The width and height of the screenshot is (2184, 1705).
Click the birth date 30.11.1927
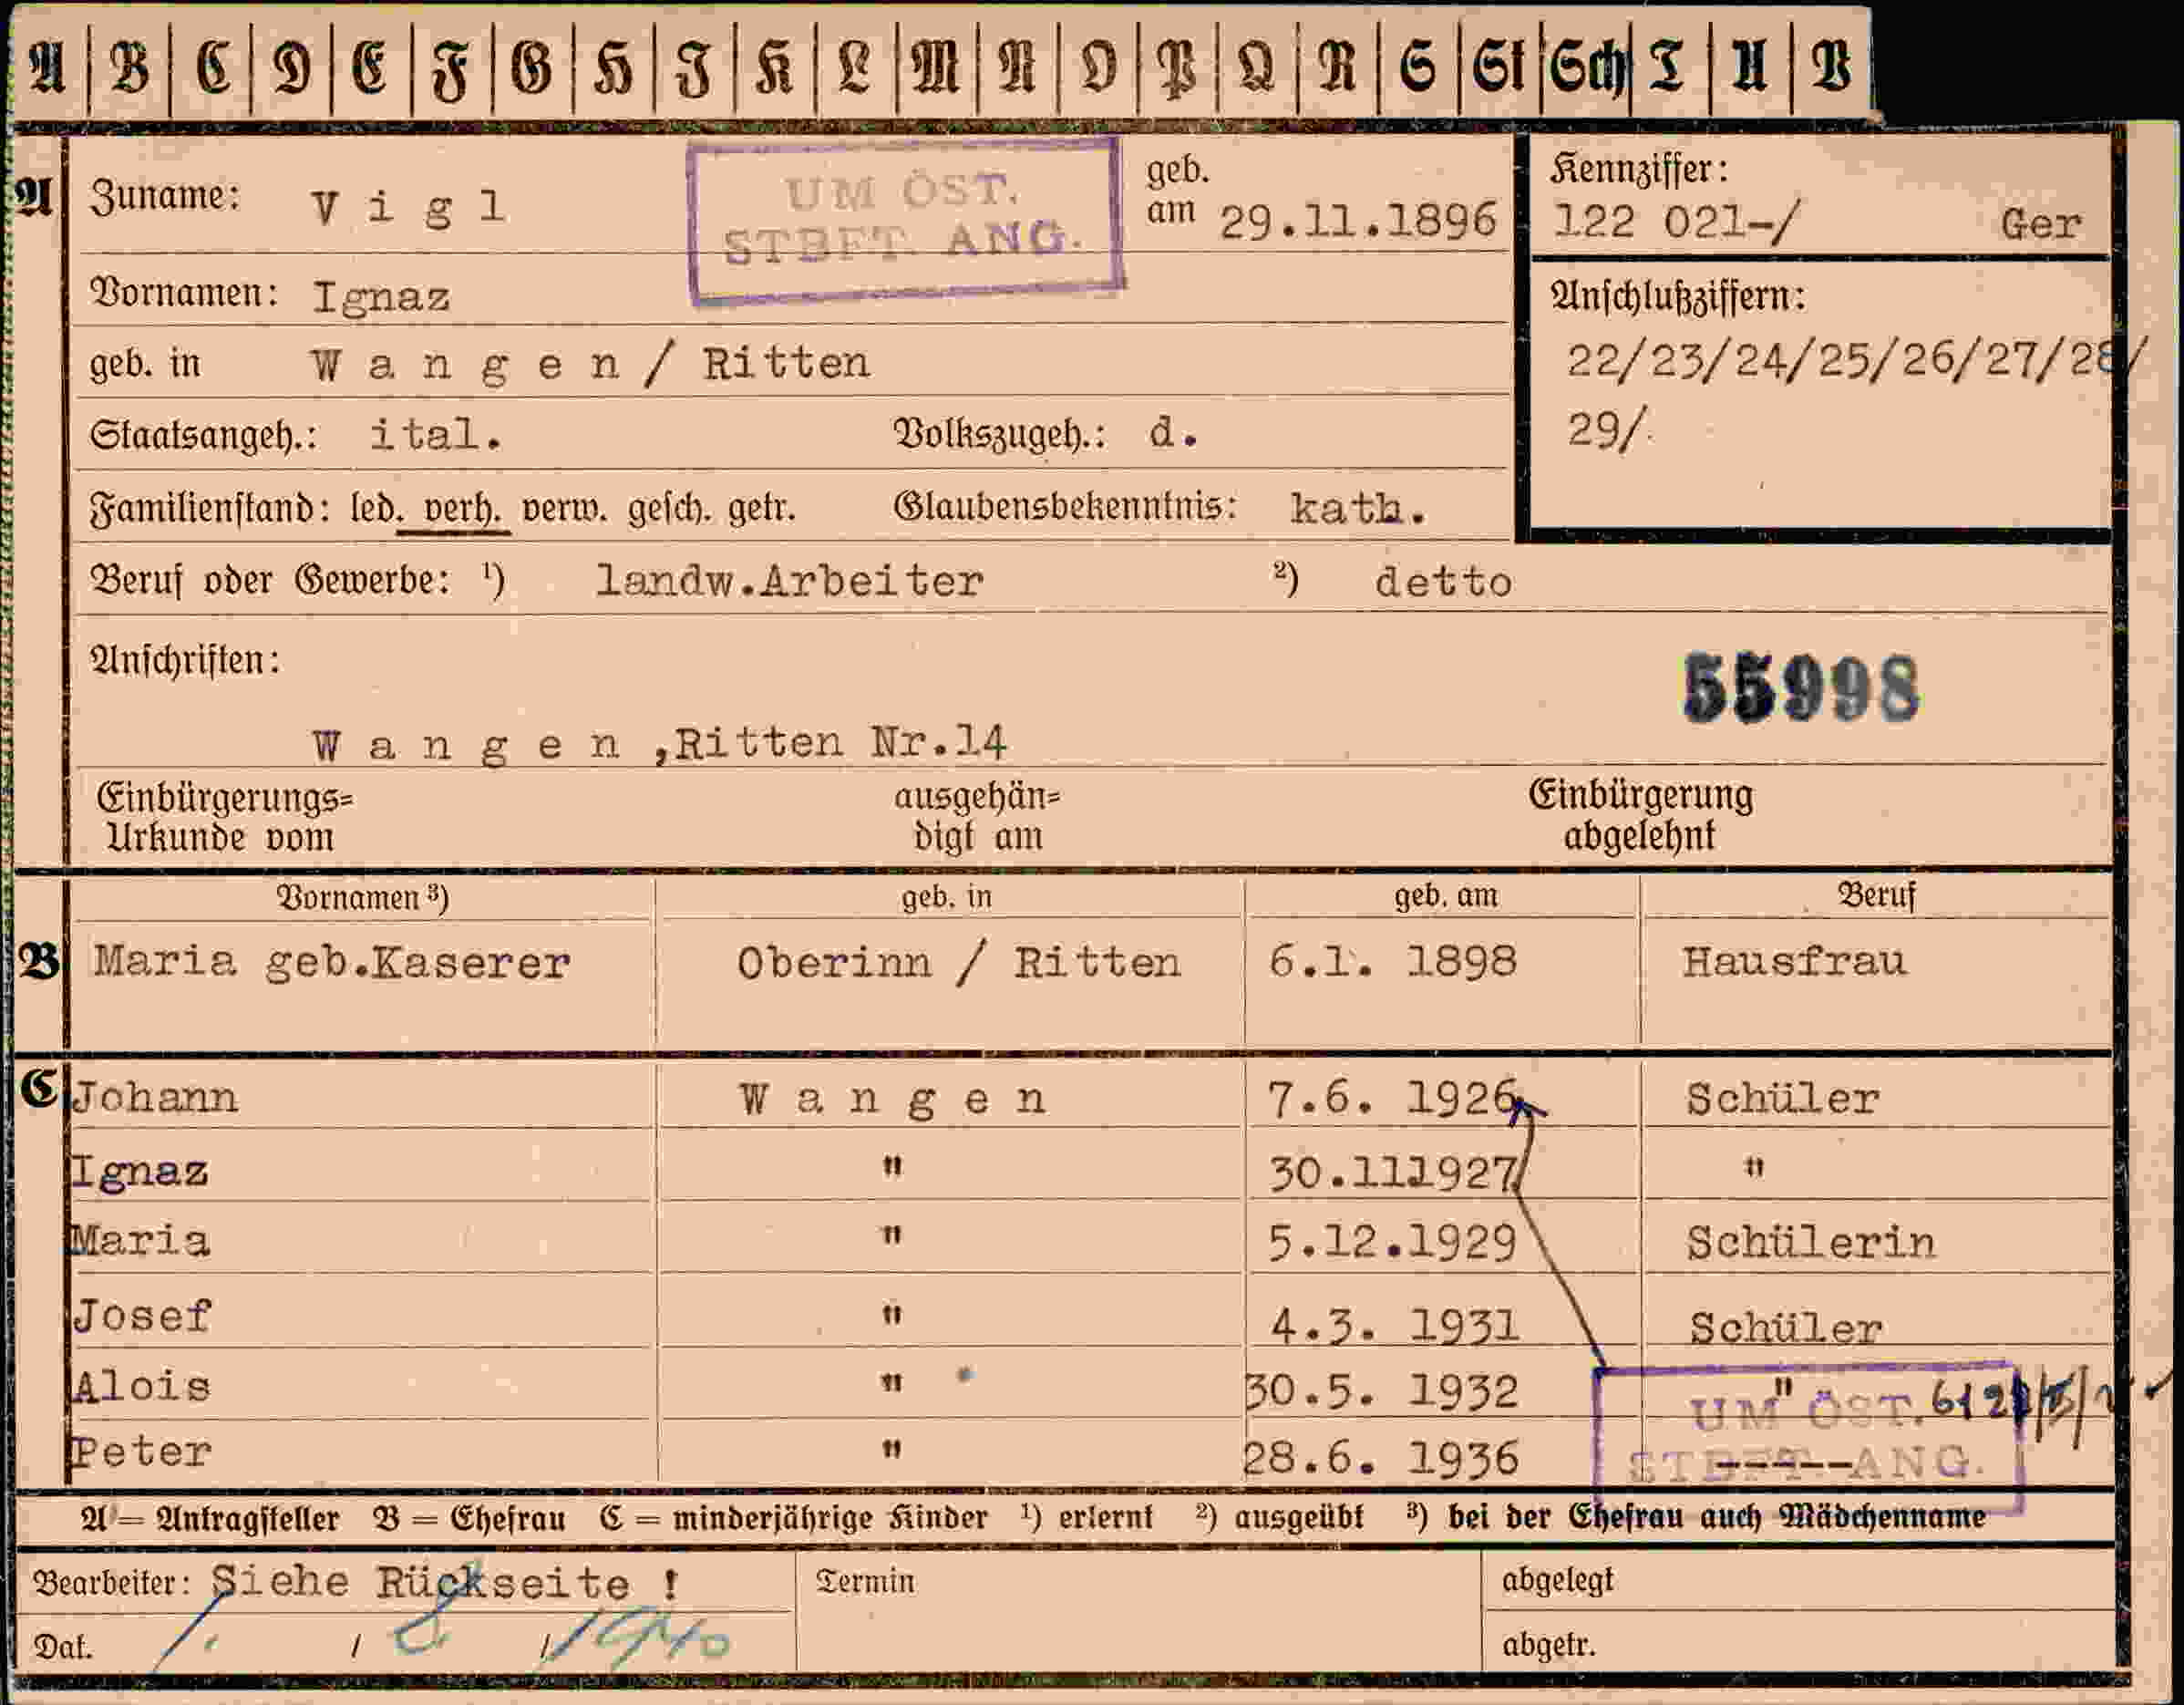pyautogui.click(x=1394, y=1173)
